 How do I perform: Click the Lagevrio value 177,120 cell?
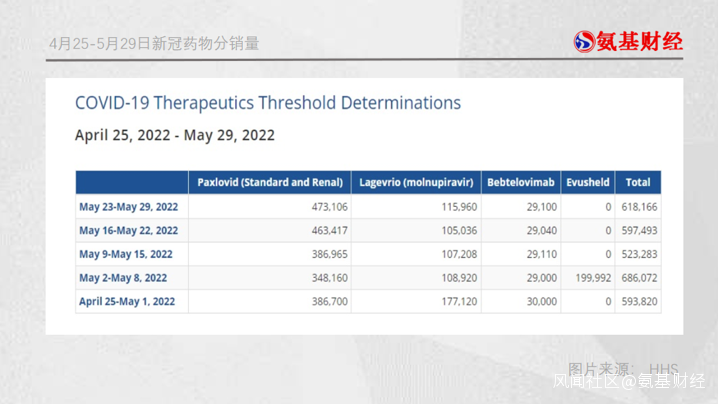454,301
